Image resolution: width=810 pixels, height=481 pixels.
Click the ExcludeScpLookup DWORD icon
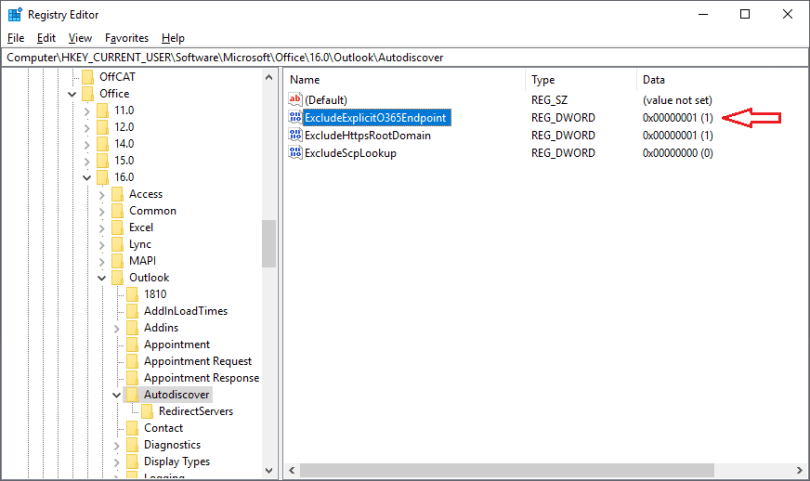point(295,153)
